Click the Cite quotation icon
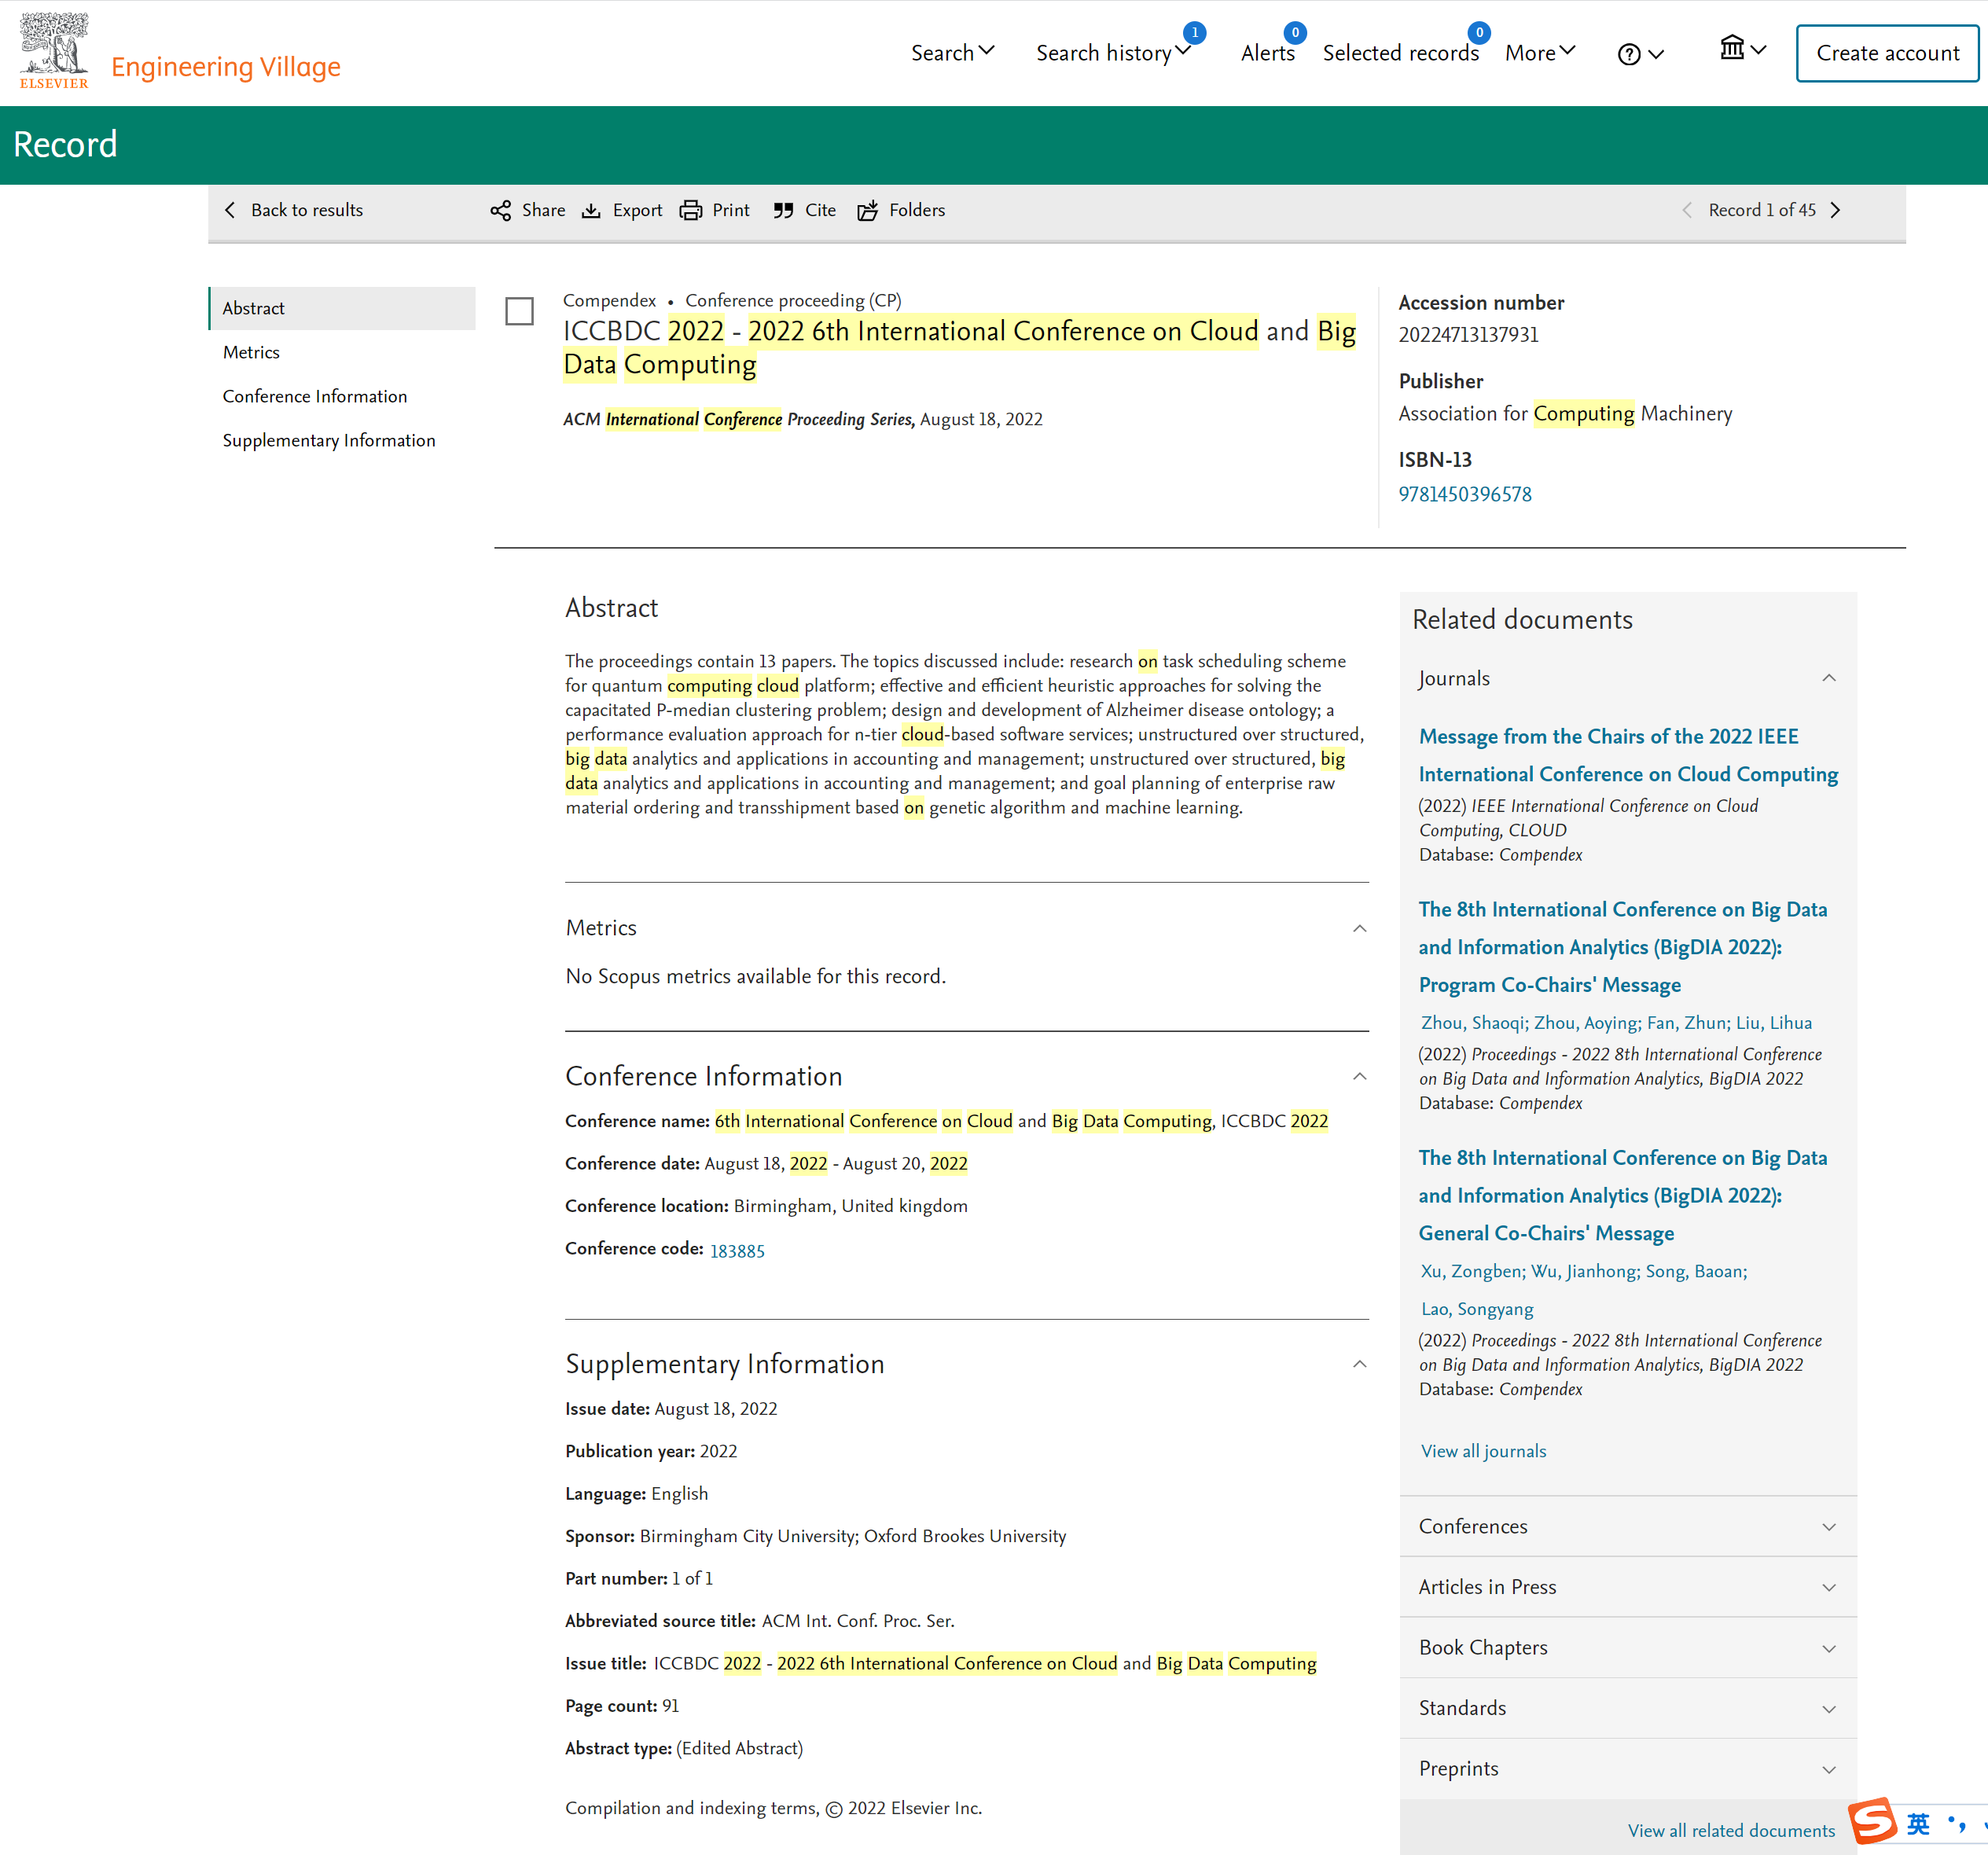This screenshot has width=1988, height=1855. 783,210
